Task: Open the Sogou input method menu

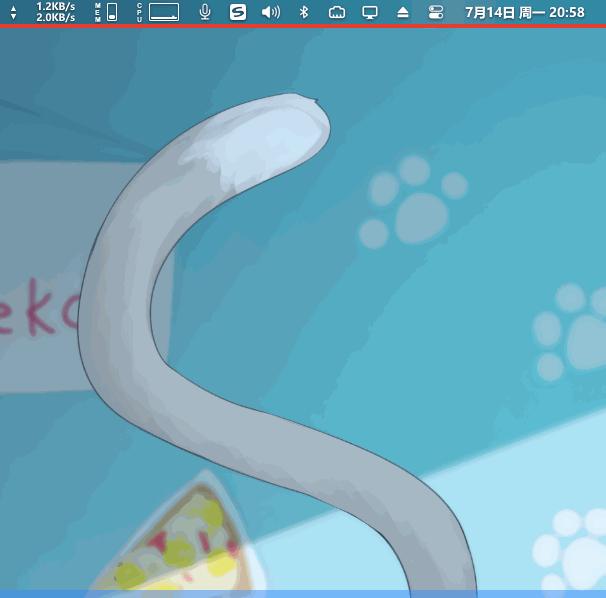Action: click(237, 12)
